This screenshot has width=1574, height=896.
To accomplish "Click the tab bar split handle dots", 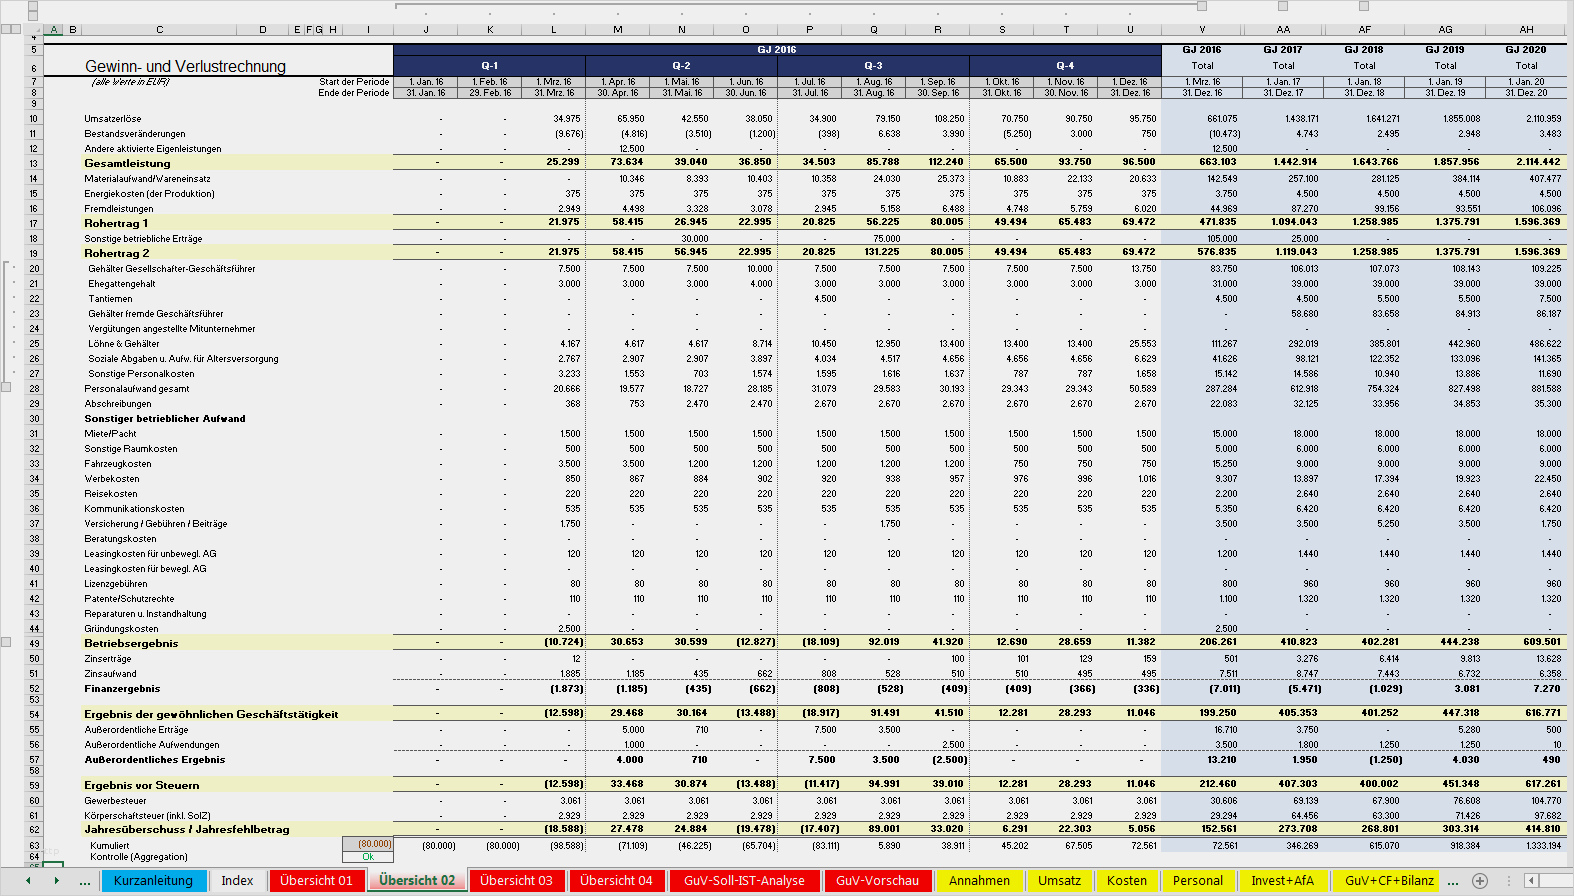I will [x=1510, y=881].
